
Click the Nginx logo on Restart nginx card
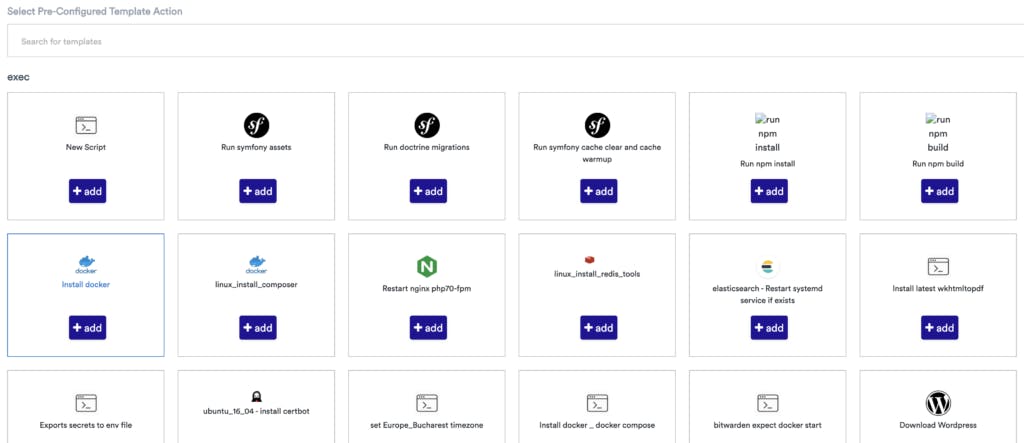[427, 266]
